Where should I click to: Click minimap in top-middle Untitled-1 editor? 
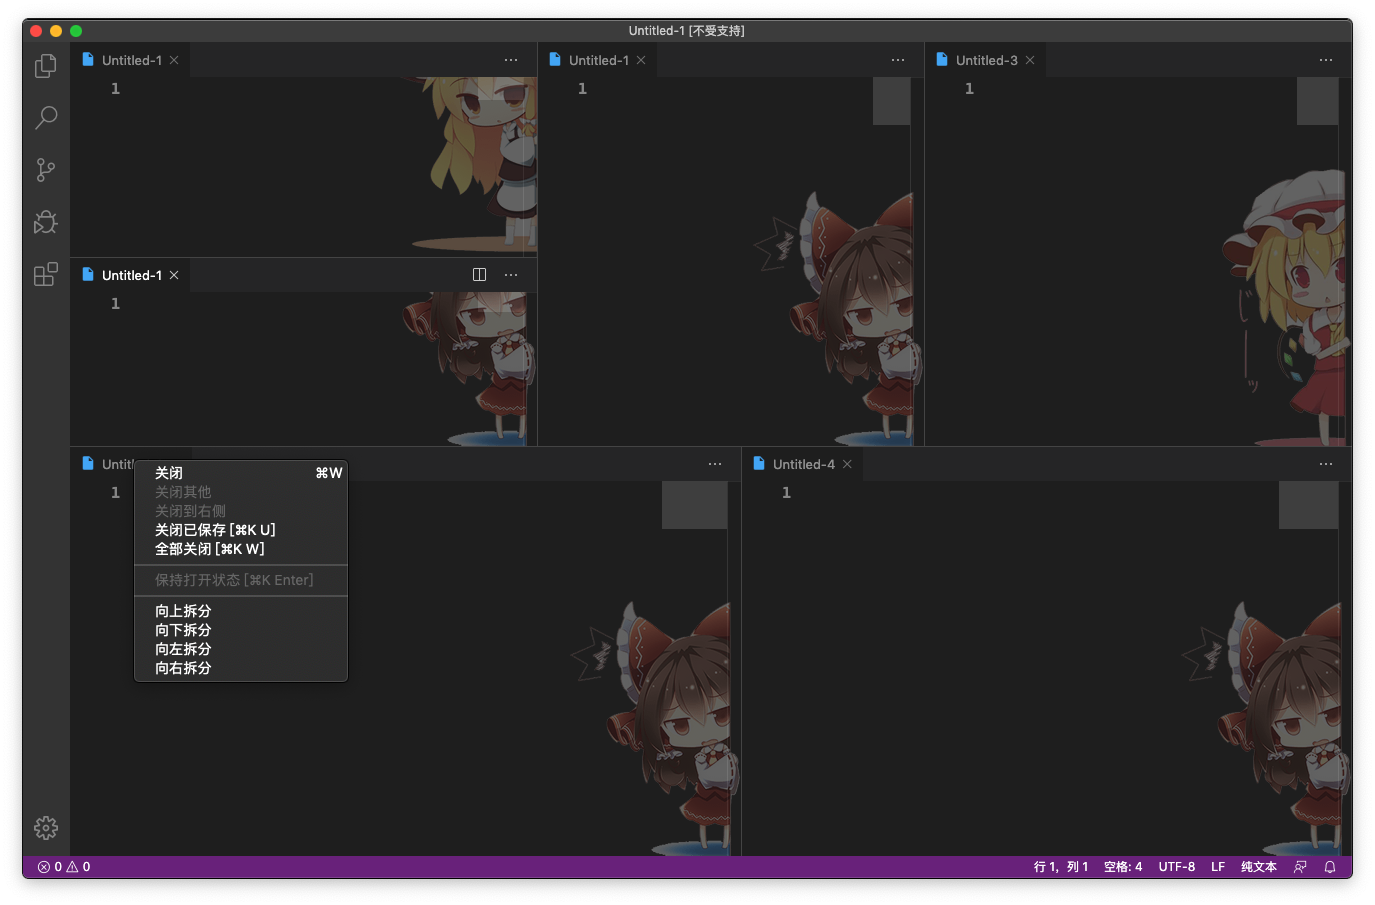click(x=891, y=101)
